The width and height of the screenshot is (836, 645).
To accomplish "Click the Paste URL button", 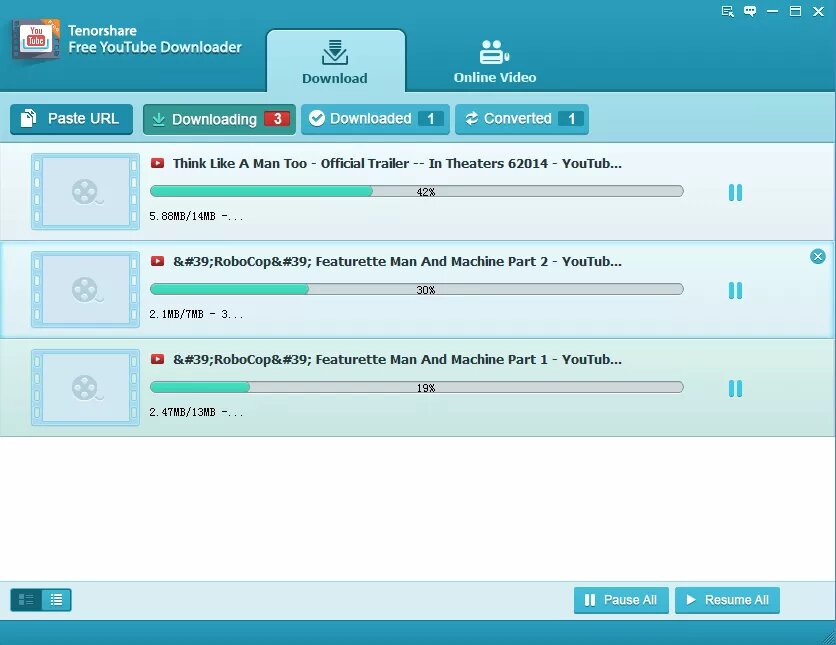I will (71, 119).
